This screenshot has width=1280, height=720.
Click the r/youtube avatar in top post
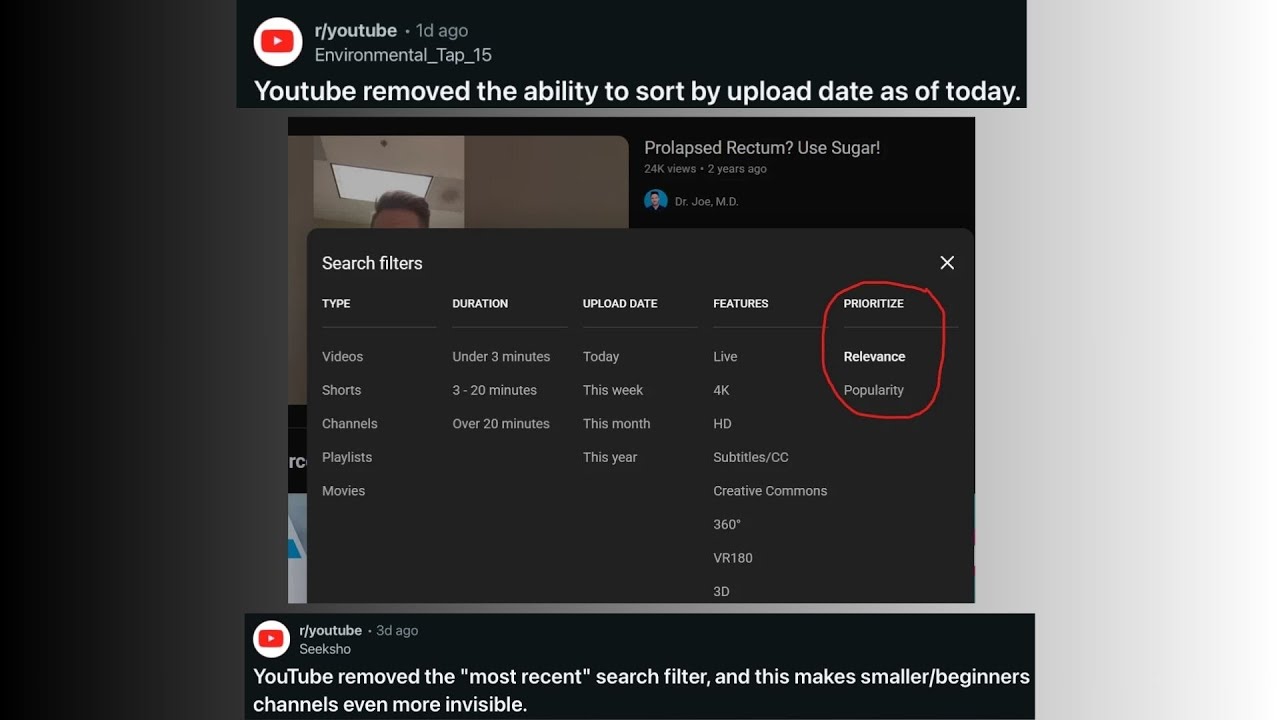tap(278, 42)
